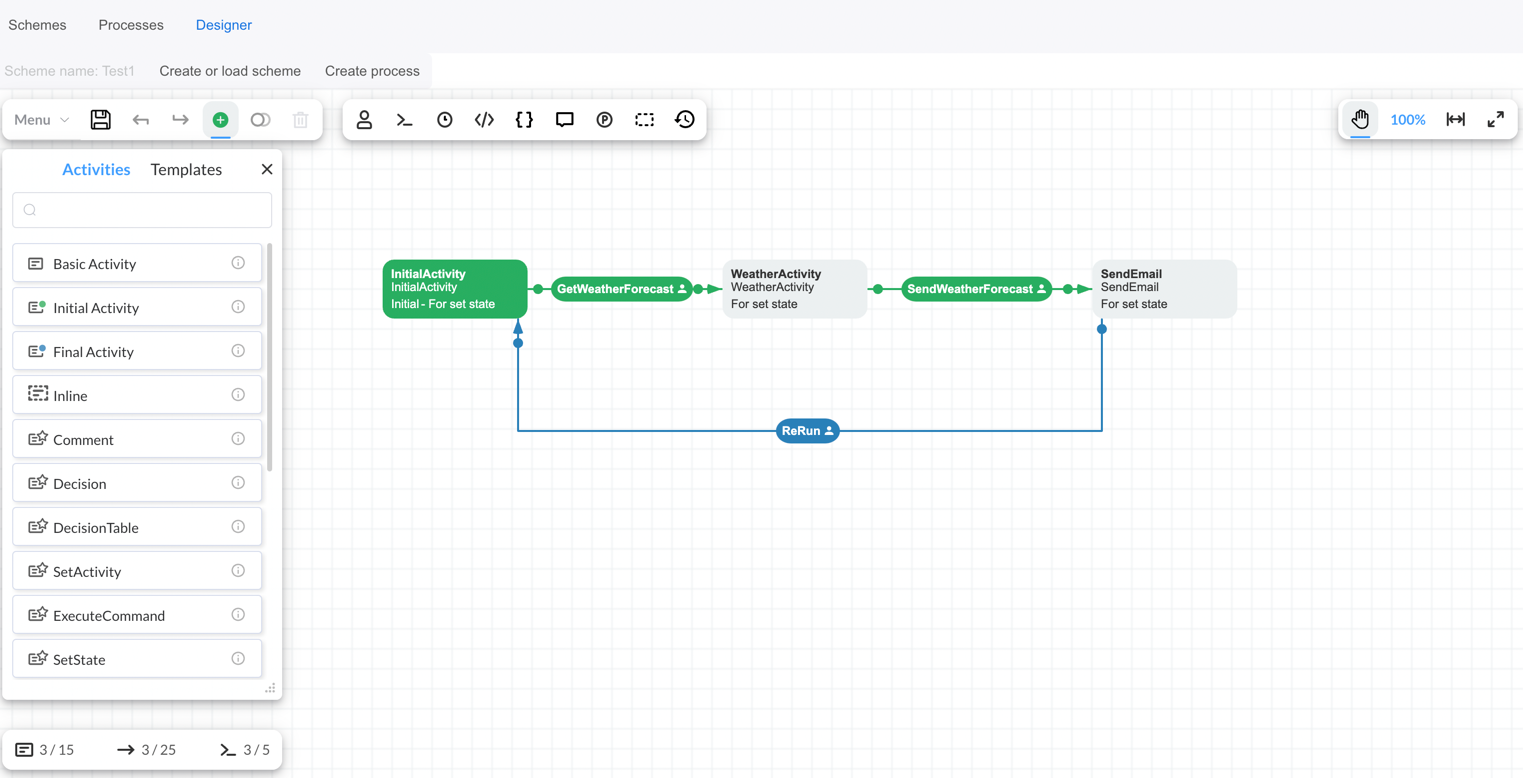Show info for SetState
Screen dimensions: 1523x778
[238, 659]
